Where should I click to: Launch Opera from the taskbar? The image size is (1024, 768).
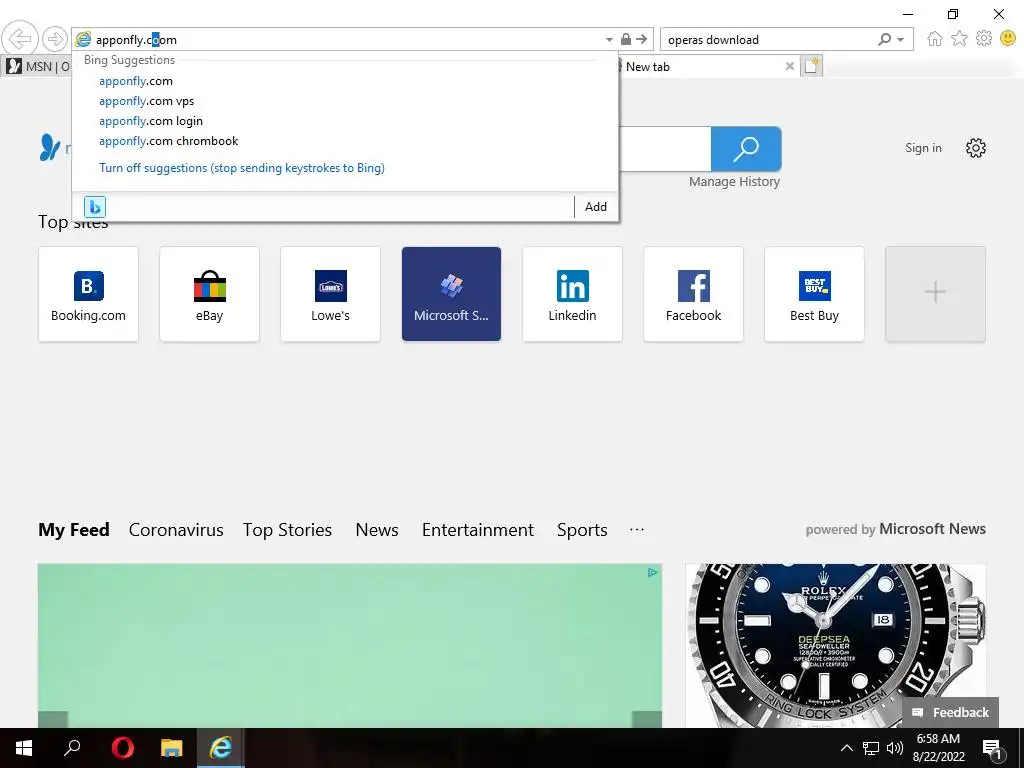pos(122,748)
